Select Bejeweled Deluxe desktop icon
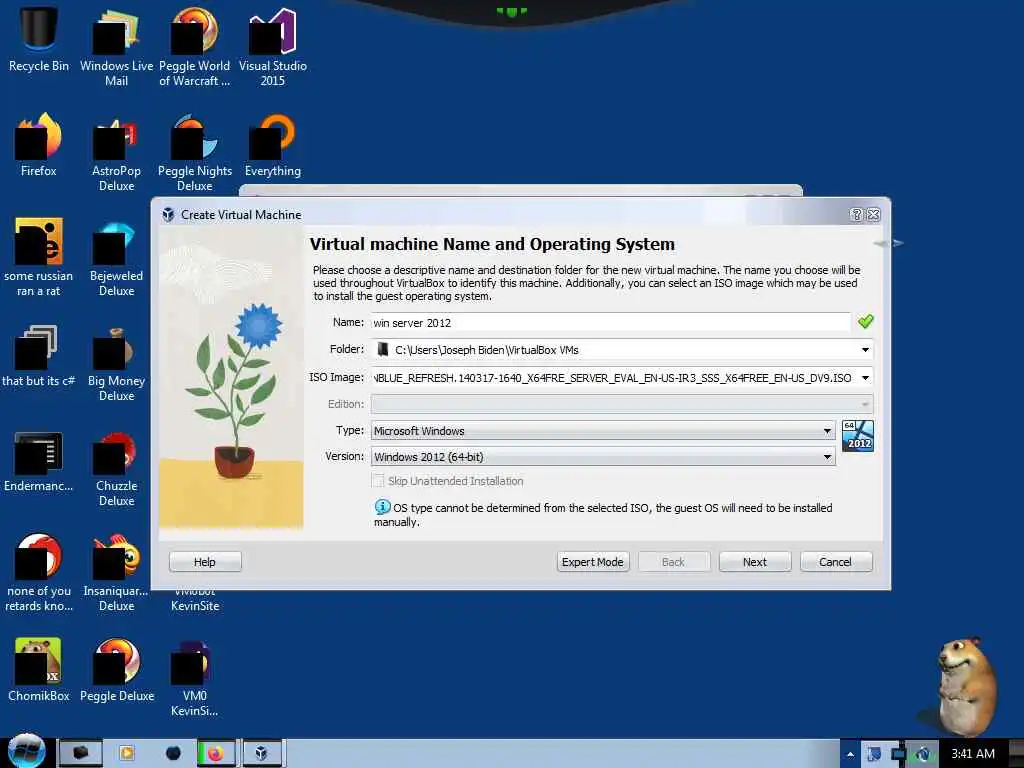1024x768 pixels. pos(116,257)
